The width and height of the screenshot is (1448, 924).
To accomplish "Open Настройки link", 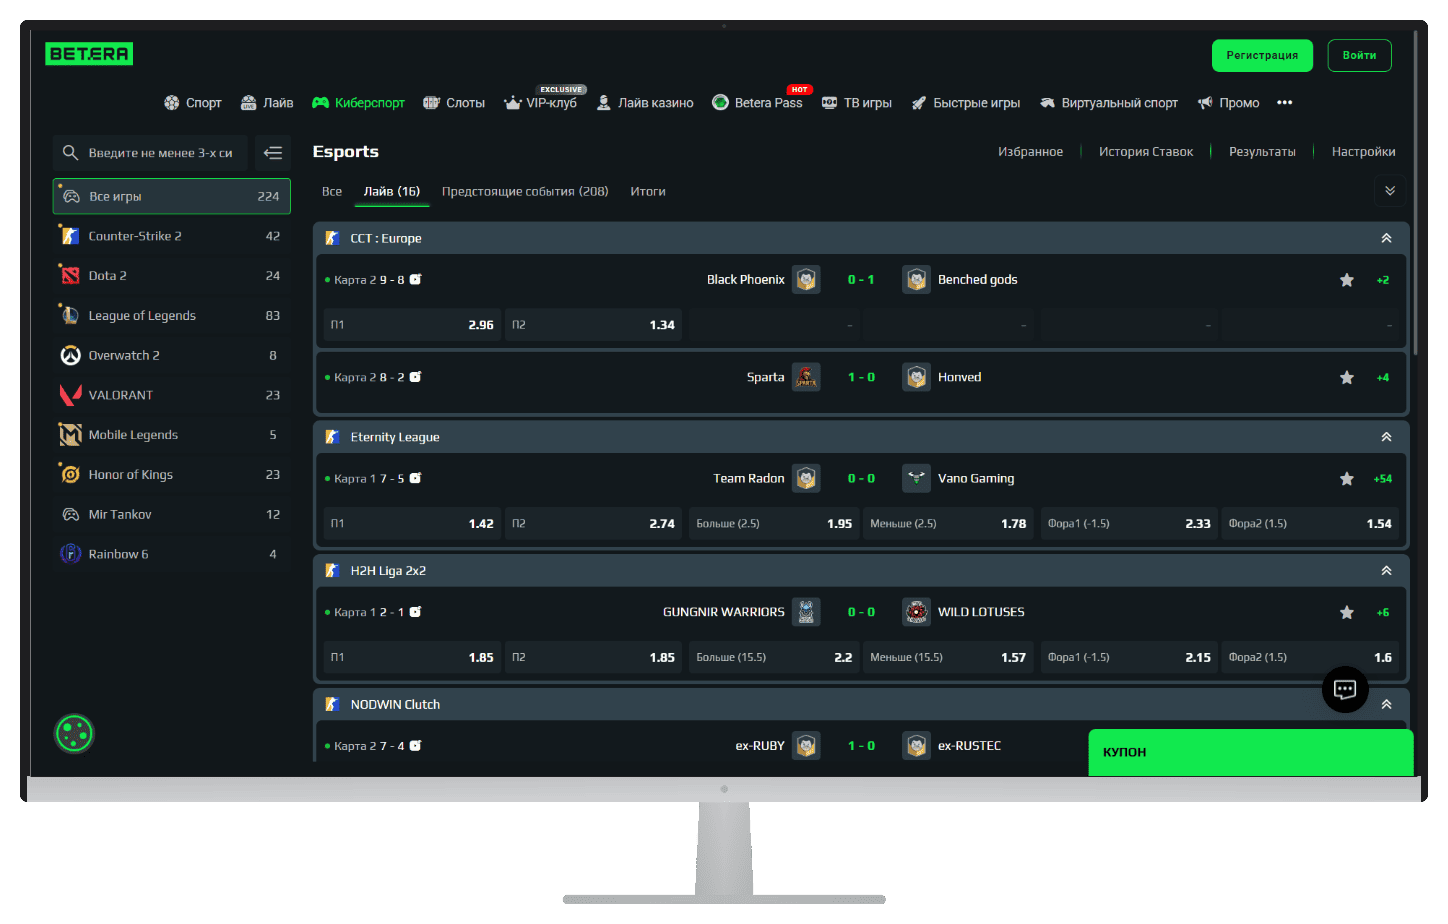I will point(1363,152).
